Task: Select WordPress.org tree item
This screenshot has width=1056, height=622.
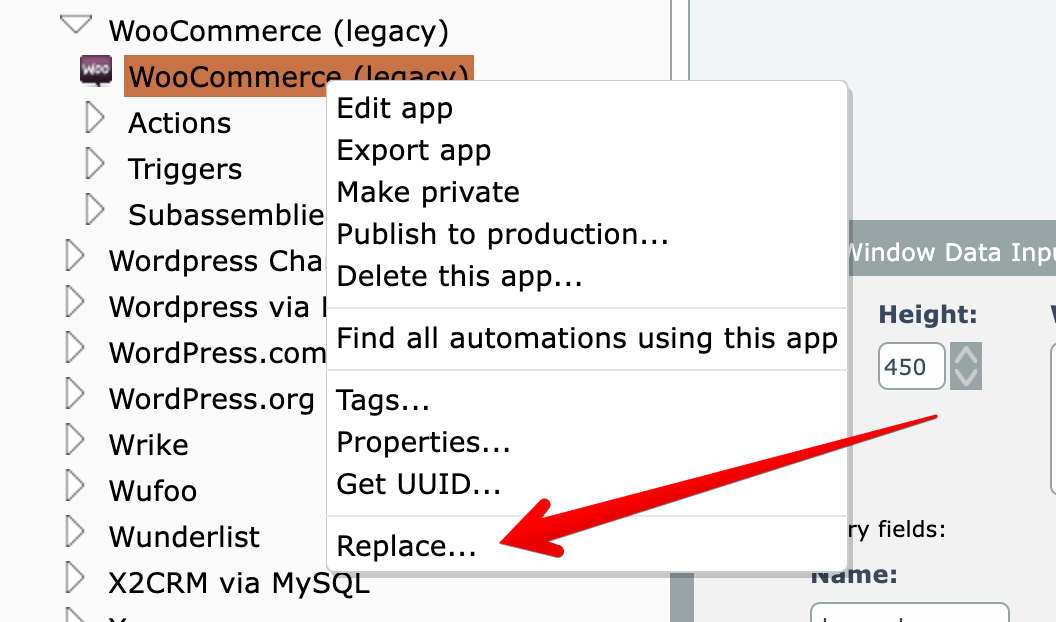Action: (211, 399)
